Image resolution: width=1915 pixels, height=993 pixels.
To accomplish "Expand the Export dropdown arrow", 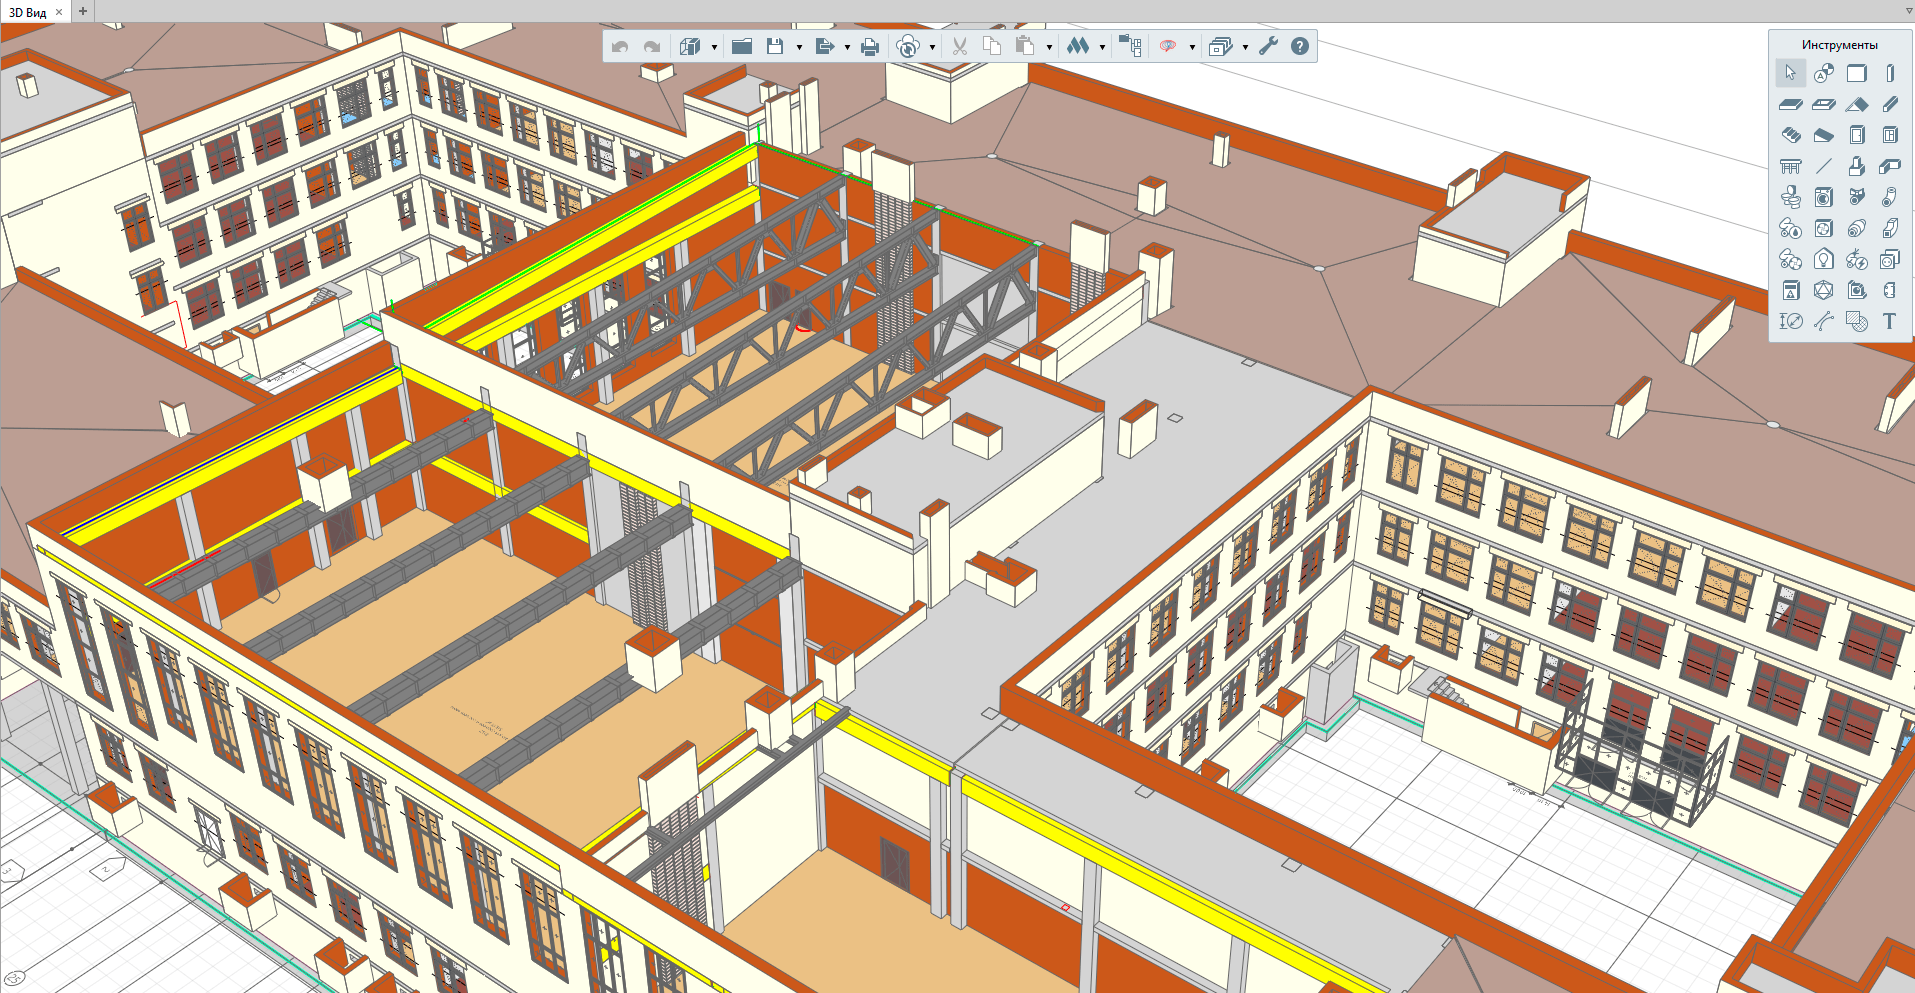I will (x=847, y=47).
